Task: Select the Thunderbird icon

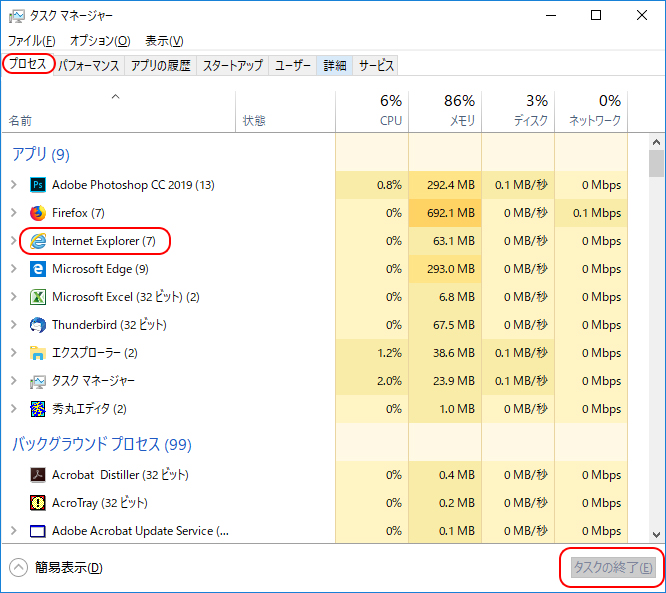Action: pyautogui.click(x=38, y=325)
